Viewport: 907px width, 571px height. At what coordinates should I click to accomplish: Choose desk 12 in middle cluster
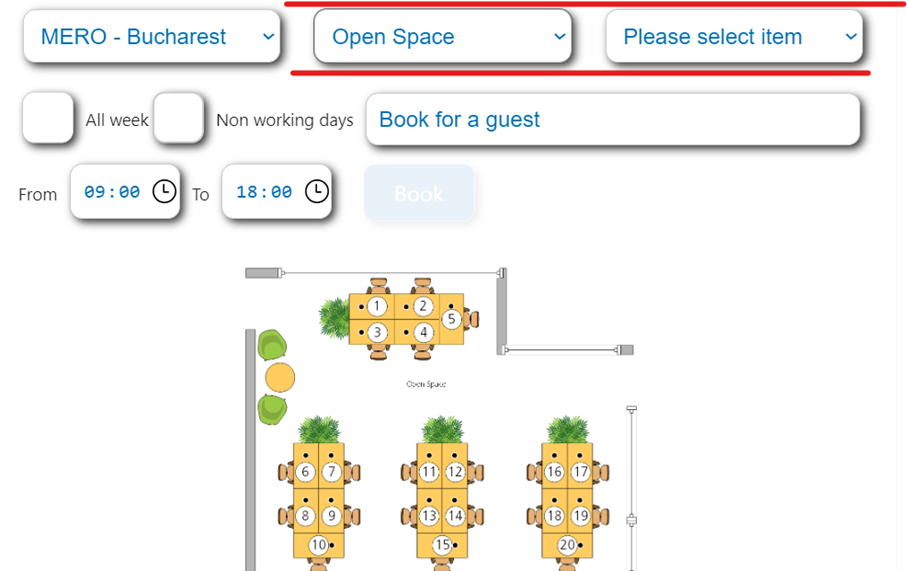coord(455,472)
